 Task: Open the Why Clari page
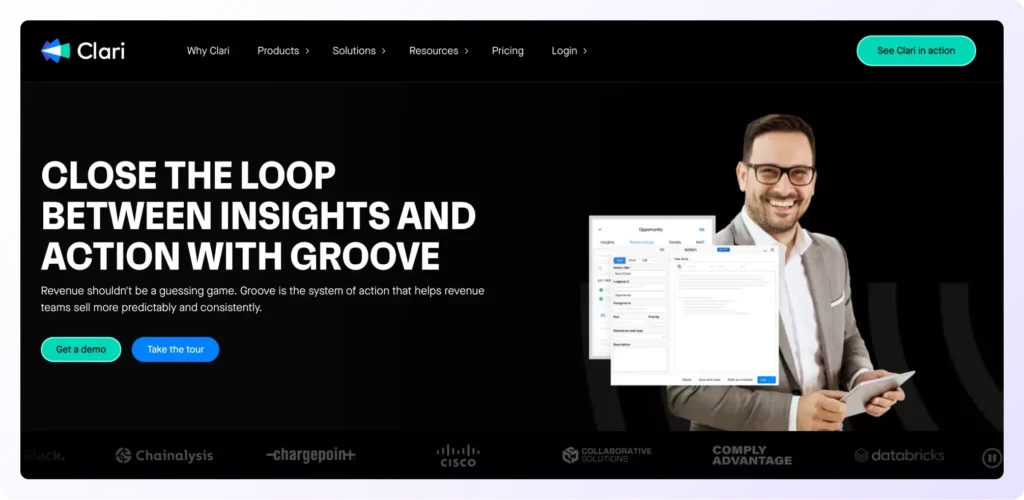click(208, 51)
